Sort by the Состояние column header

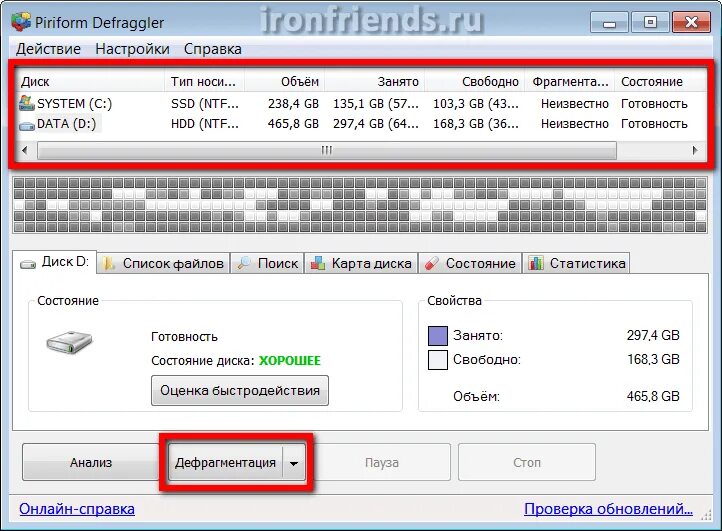660,82
